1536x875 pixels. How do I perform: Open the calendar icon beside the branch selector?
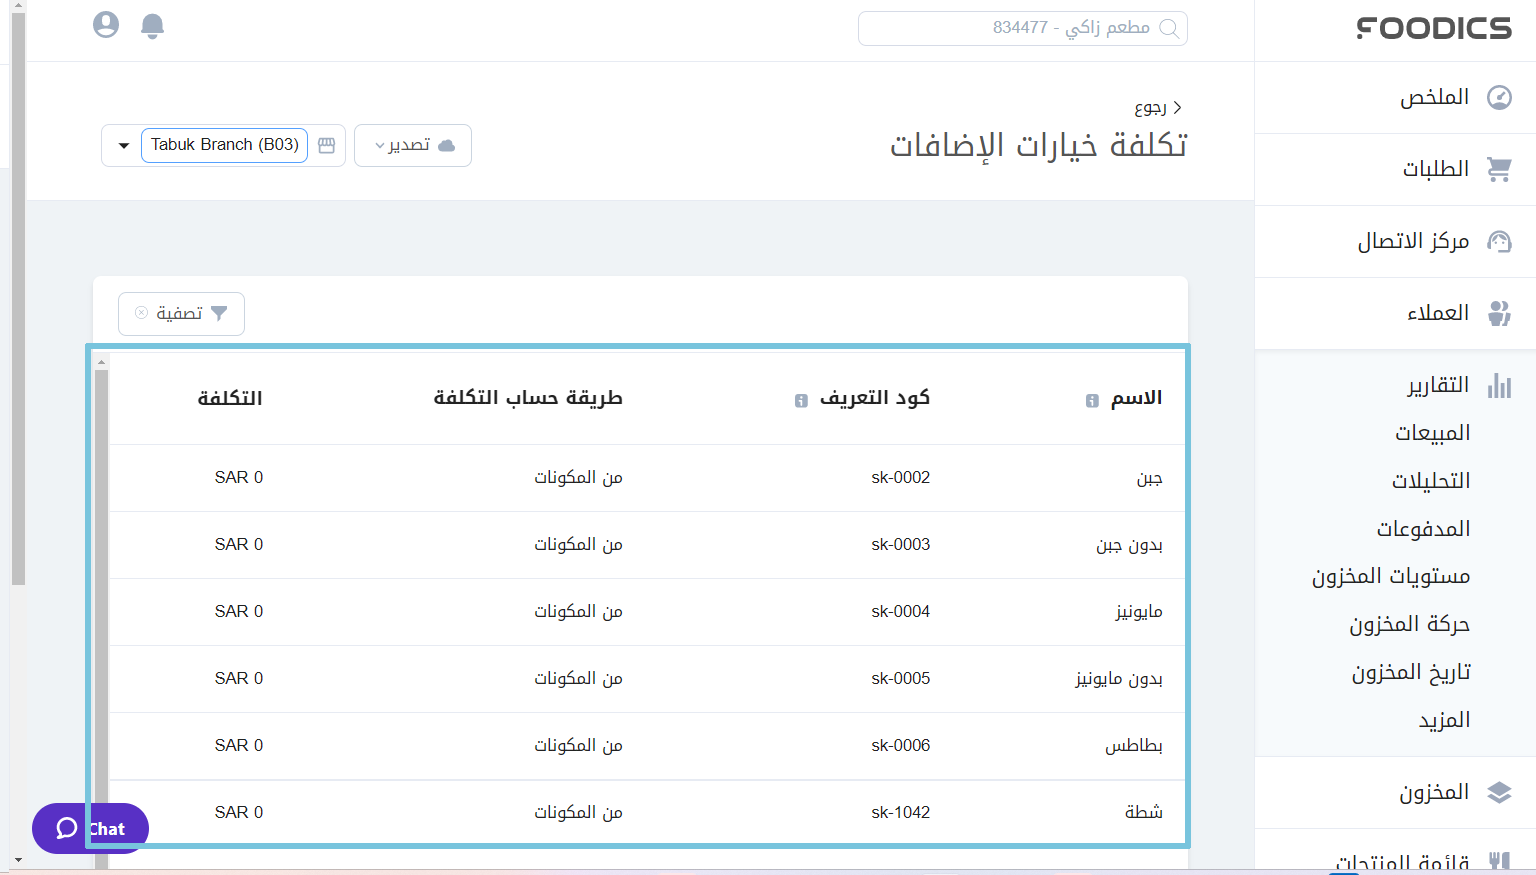click(x=326, y=145)
